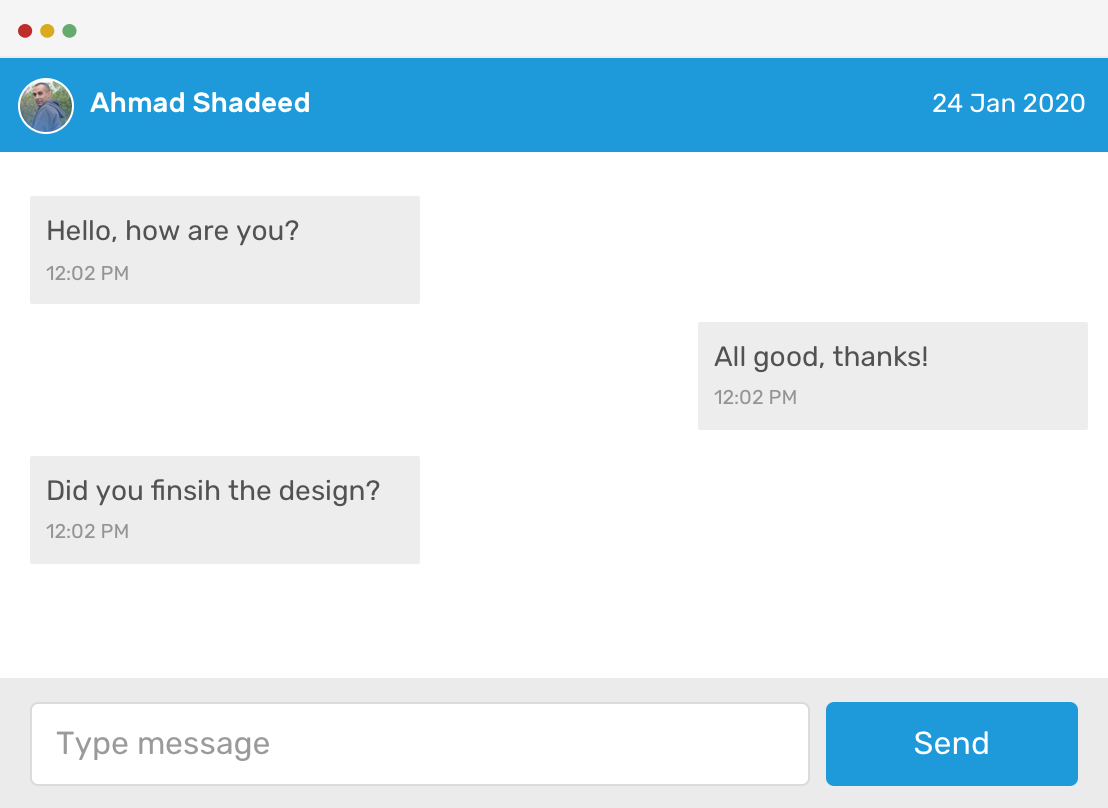Click the red close window dot
Viewport: 1108px width, 808px height.
pos(25,31)
